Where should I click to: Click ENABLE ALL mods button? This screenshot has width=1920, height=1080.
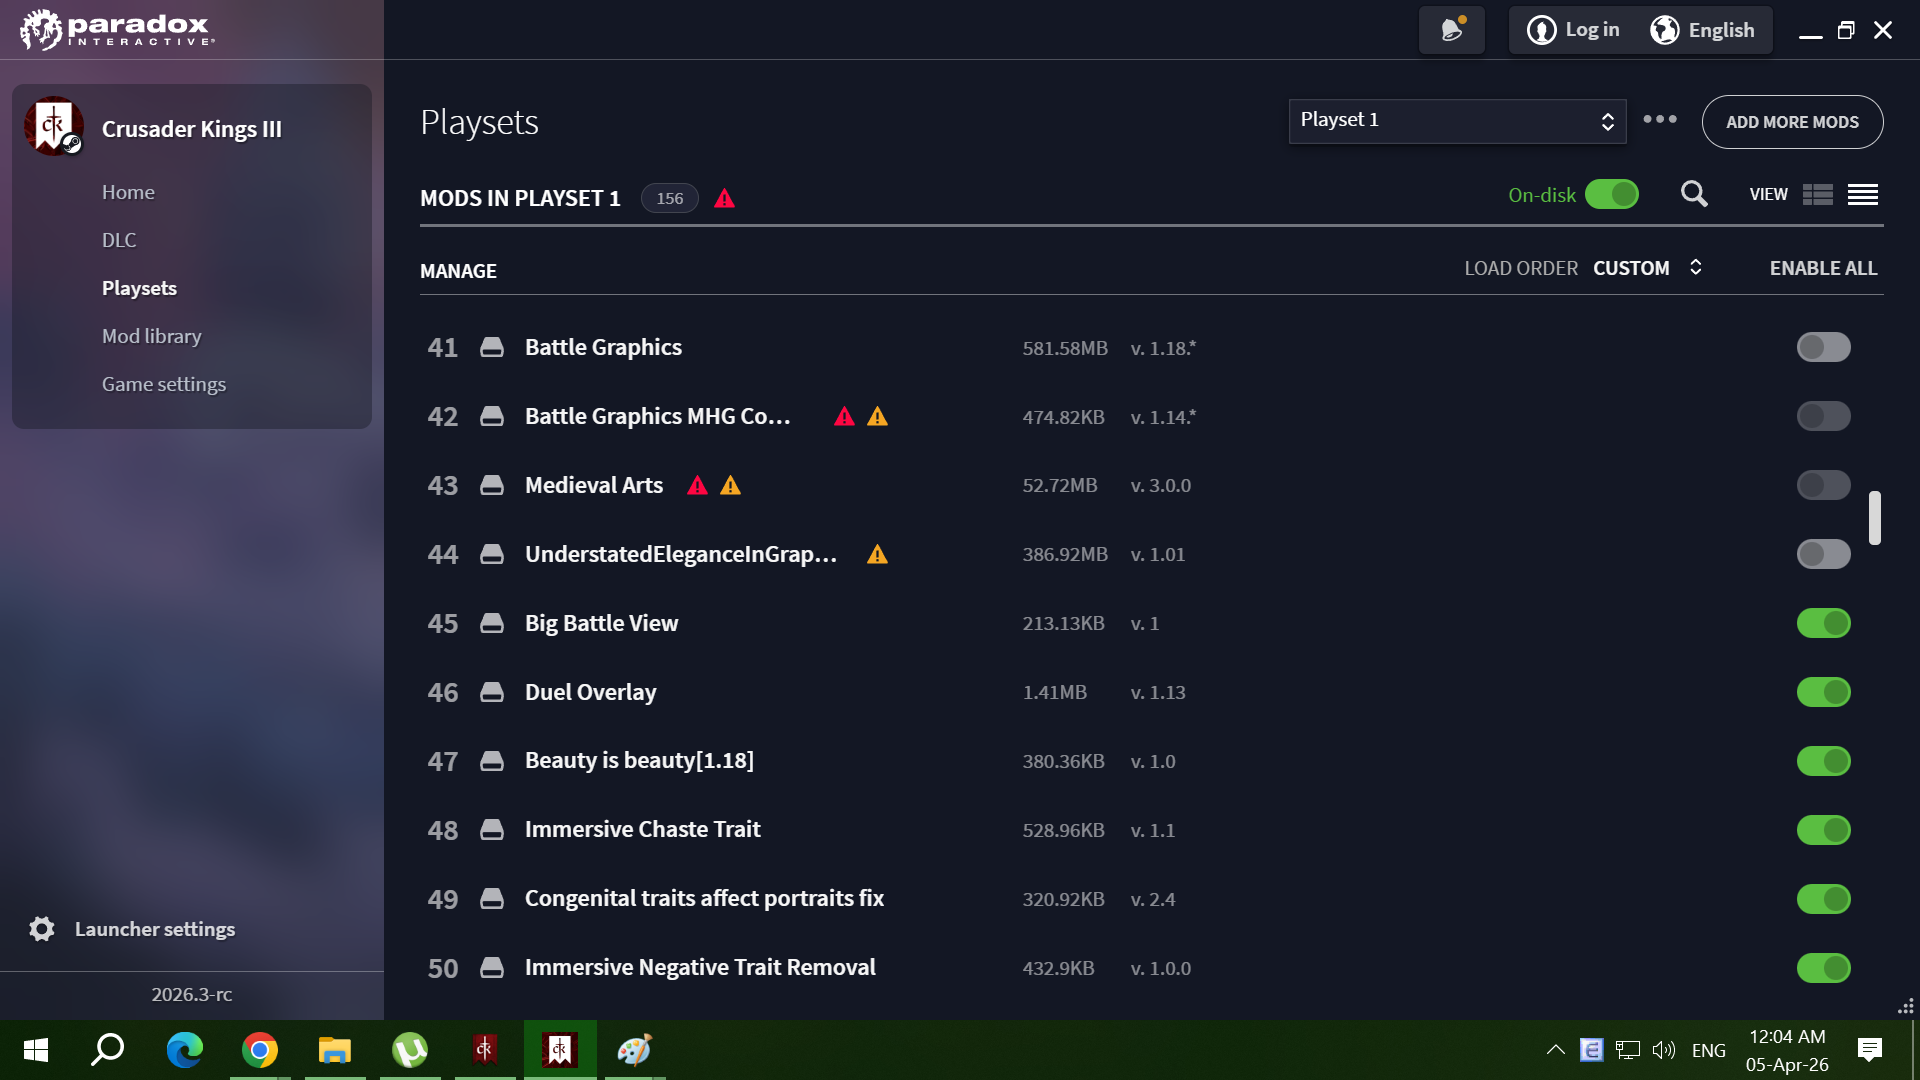[x=1823, y=268]
